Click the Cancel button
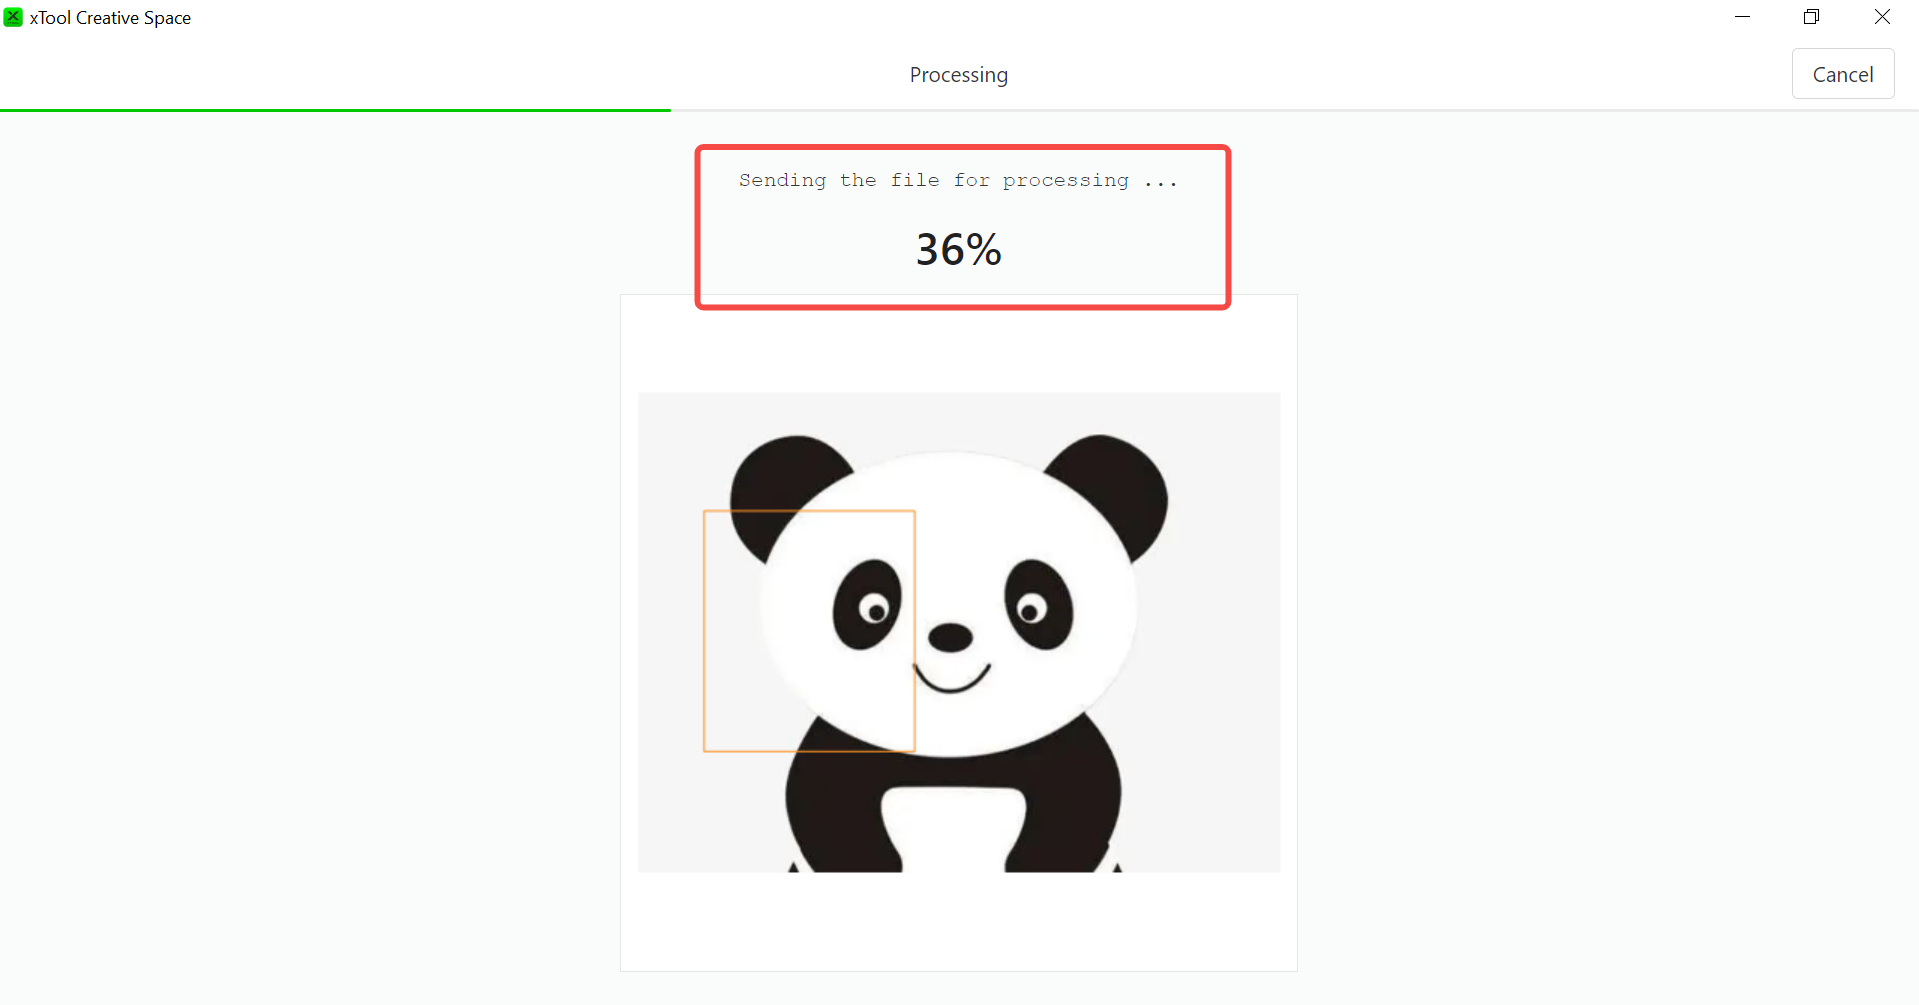 click(x=1842, y=74)
